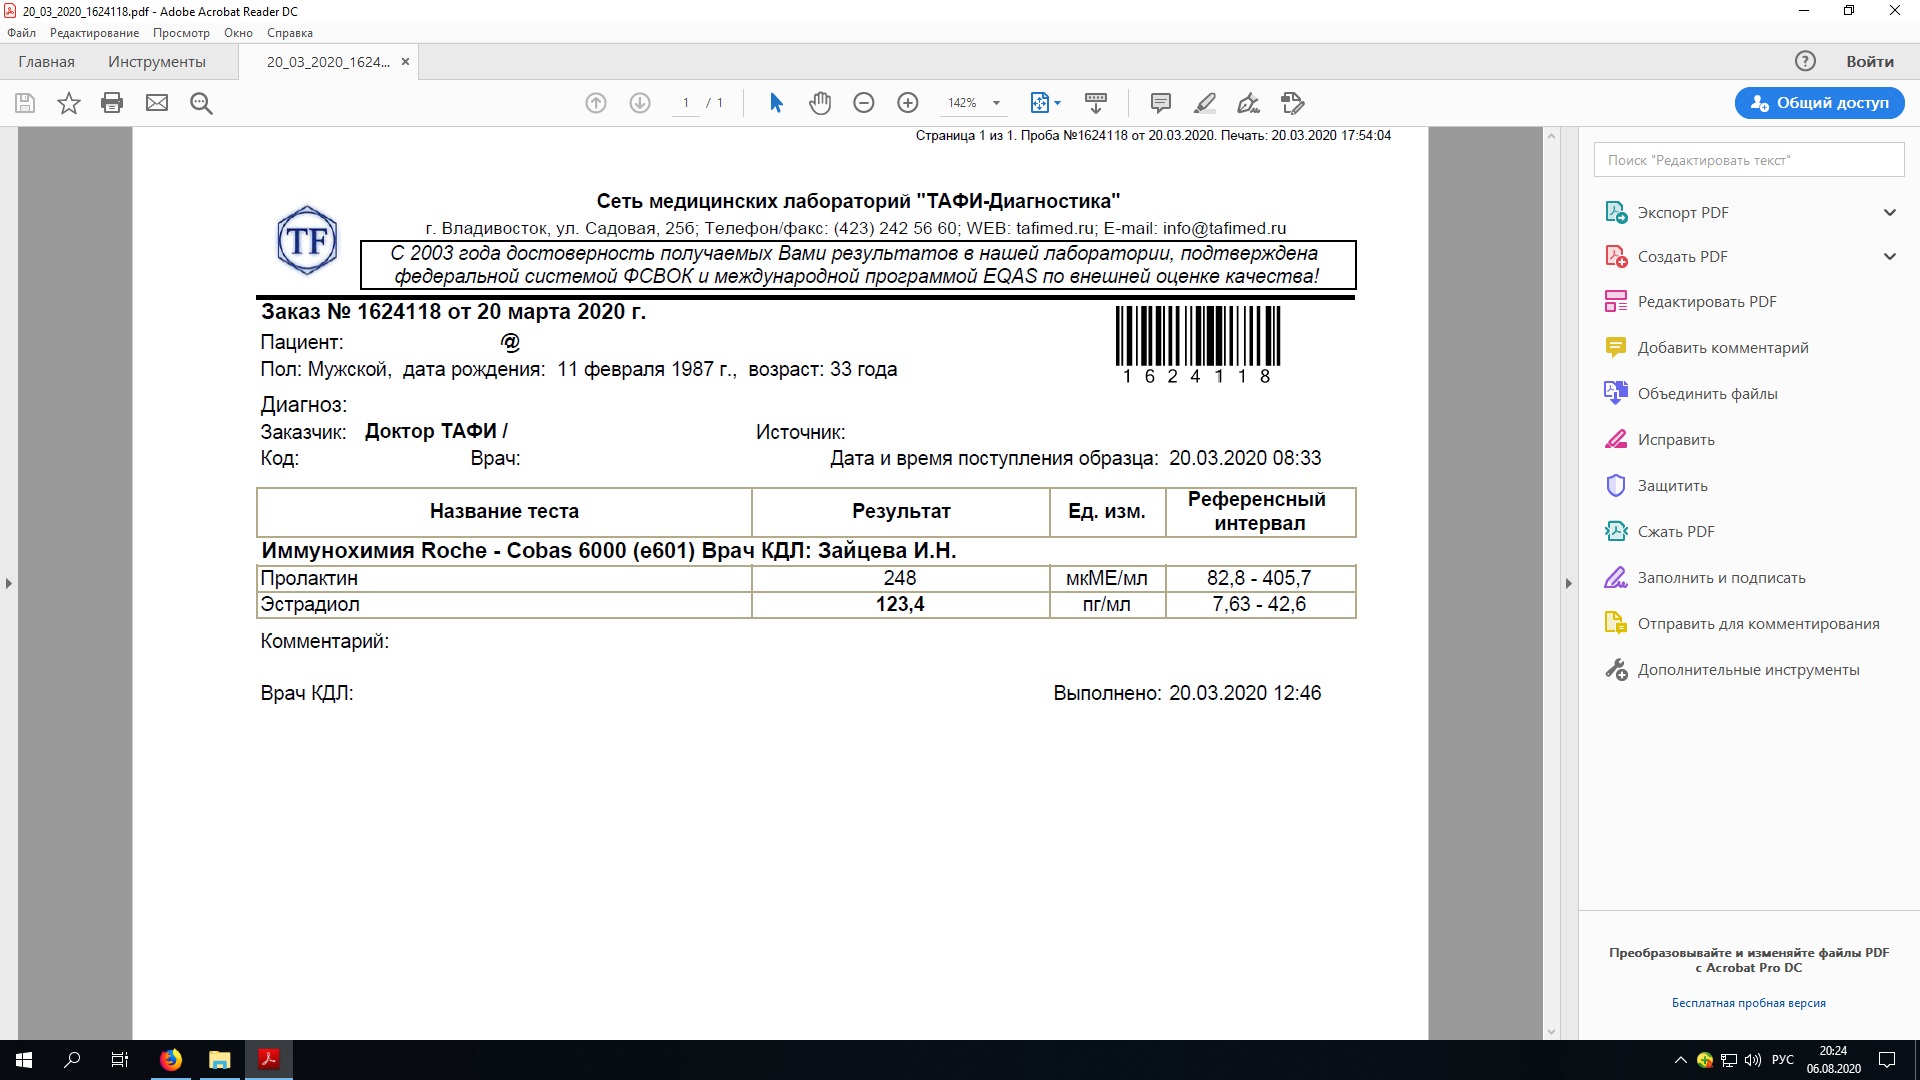The width and height of the screenshot is (1920, 1080).
Task: Send file by email envelope icon
Action: 157,103
